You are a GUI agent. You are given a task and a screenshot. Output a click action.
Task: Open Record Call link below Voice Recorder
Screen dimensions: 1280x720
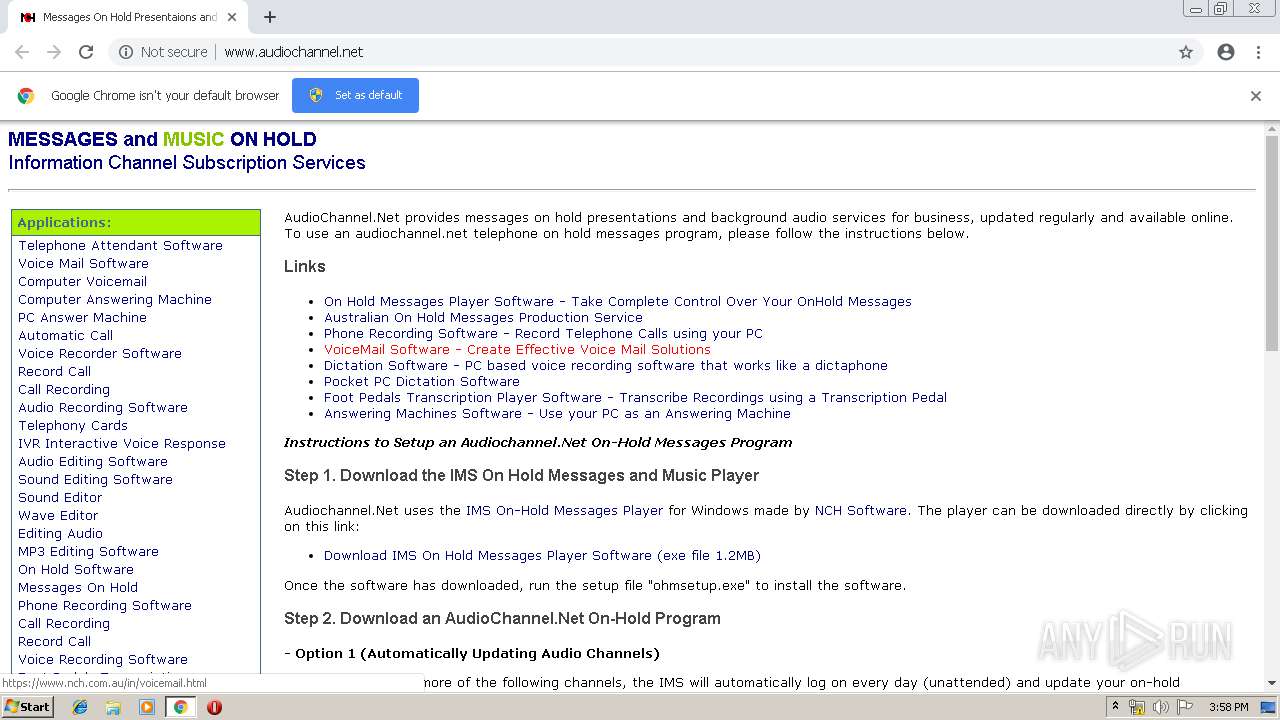click(54, 371)
